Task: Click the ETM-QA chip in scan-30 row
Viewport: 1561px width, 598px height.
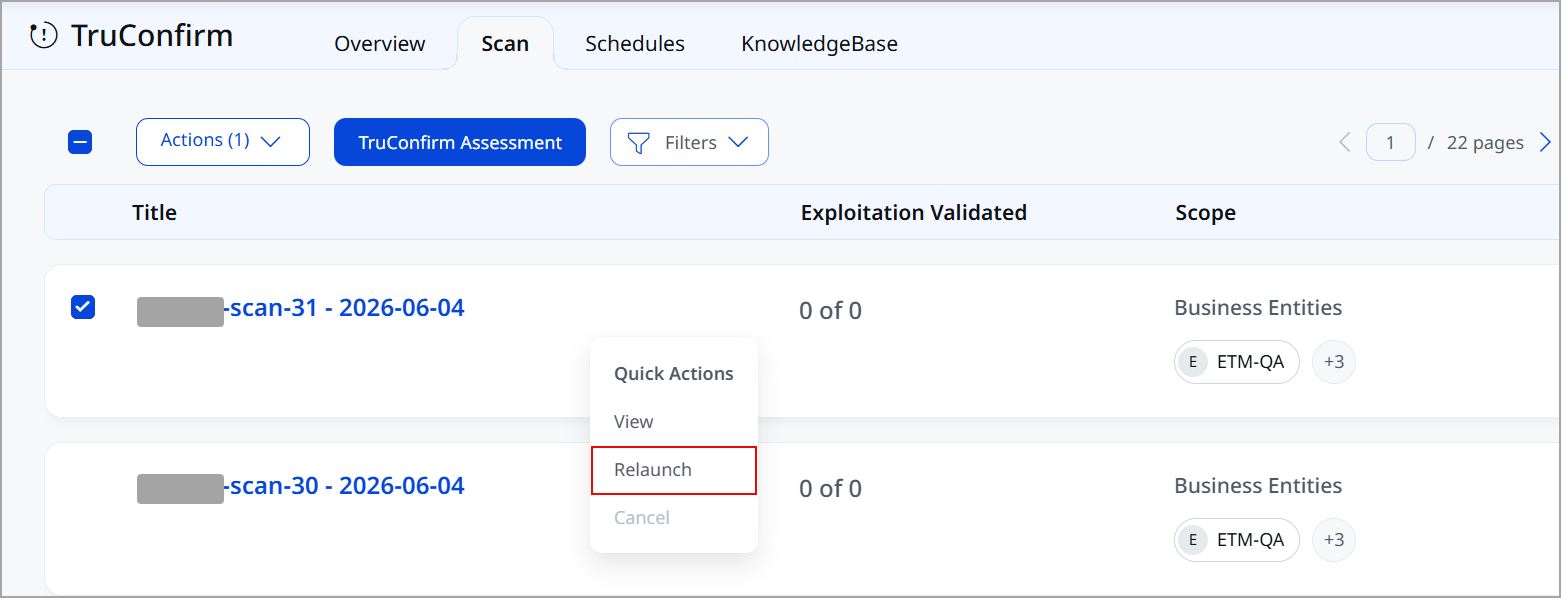Action: click(1237, 540)
